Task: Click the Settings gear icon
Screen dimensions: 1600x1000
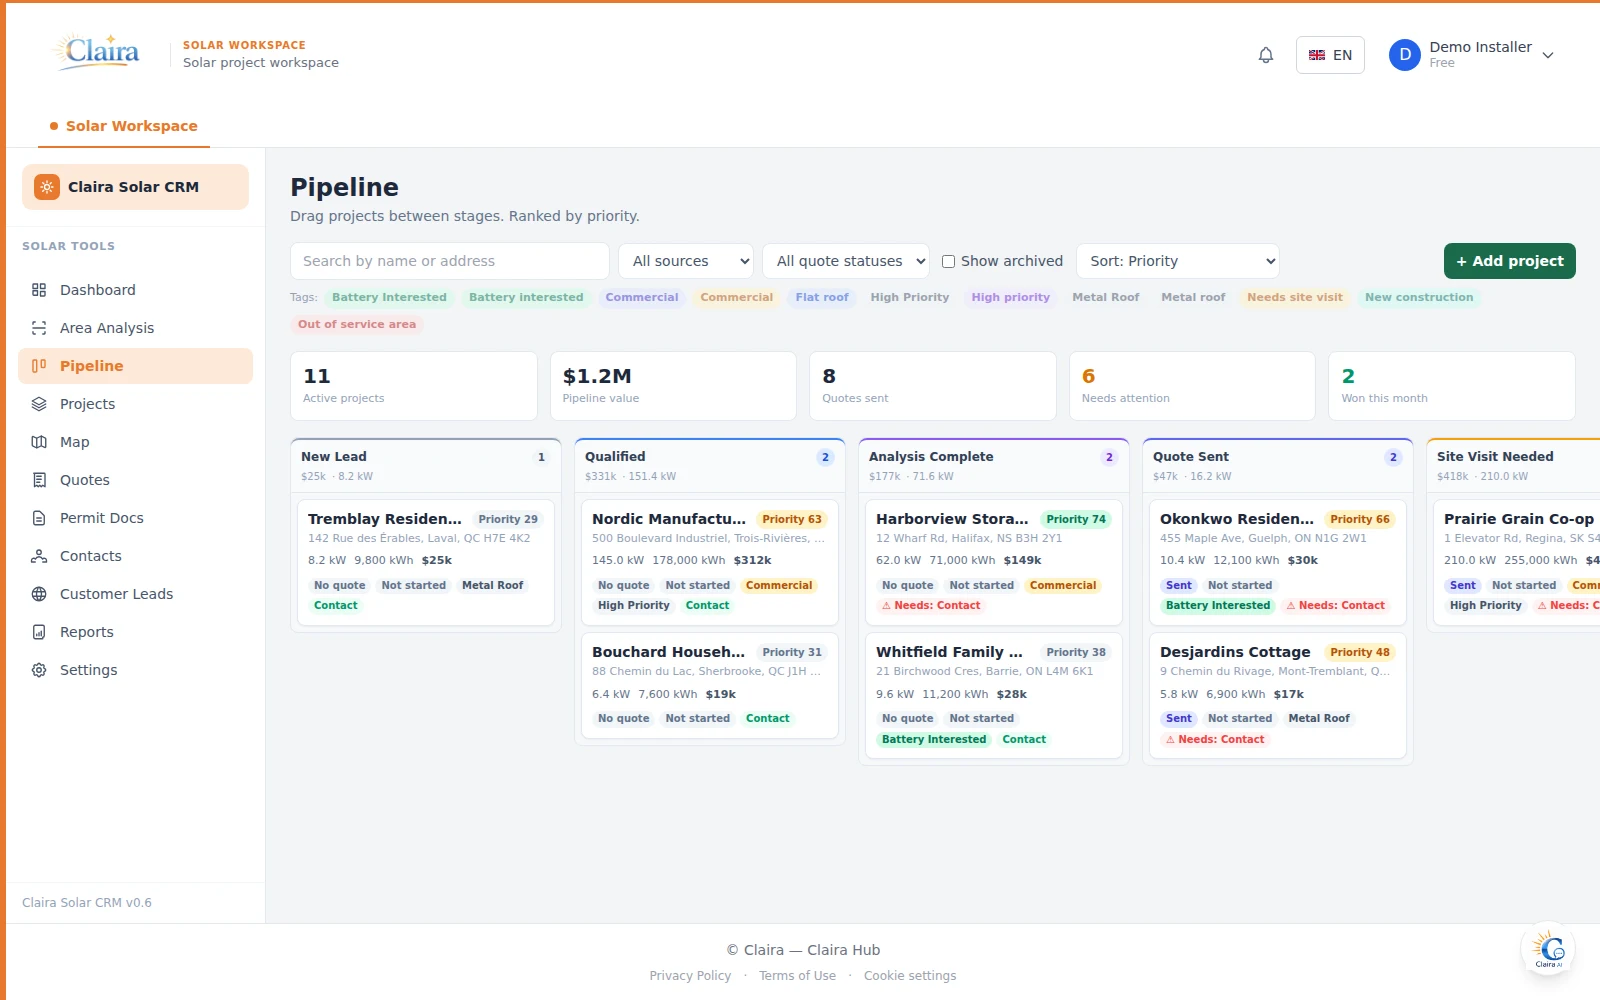Action: click(39, 670)
